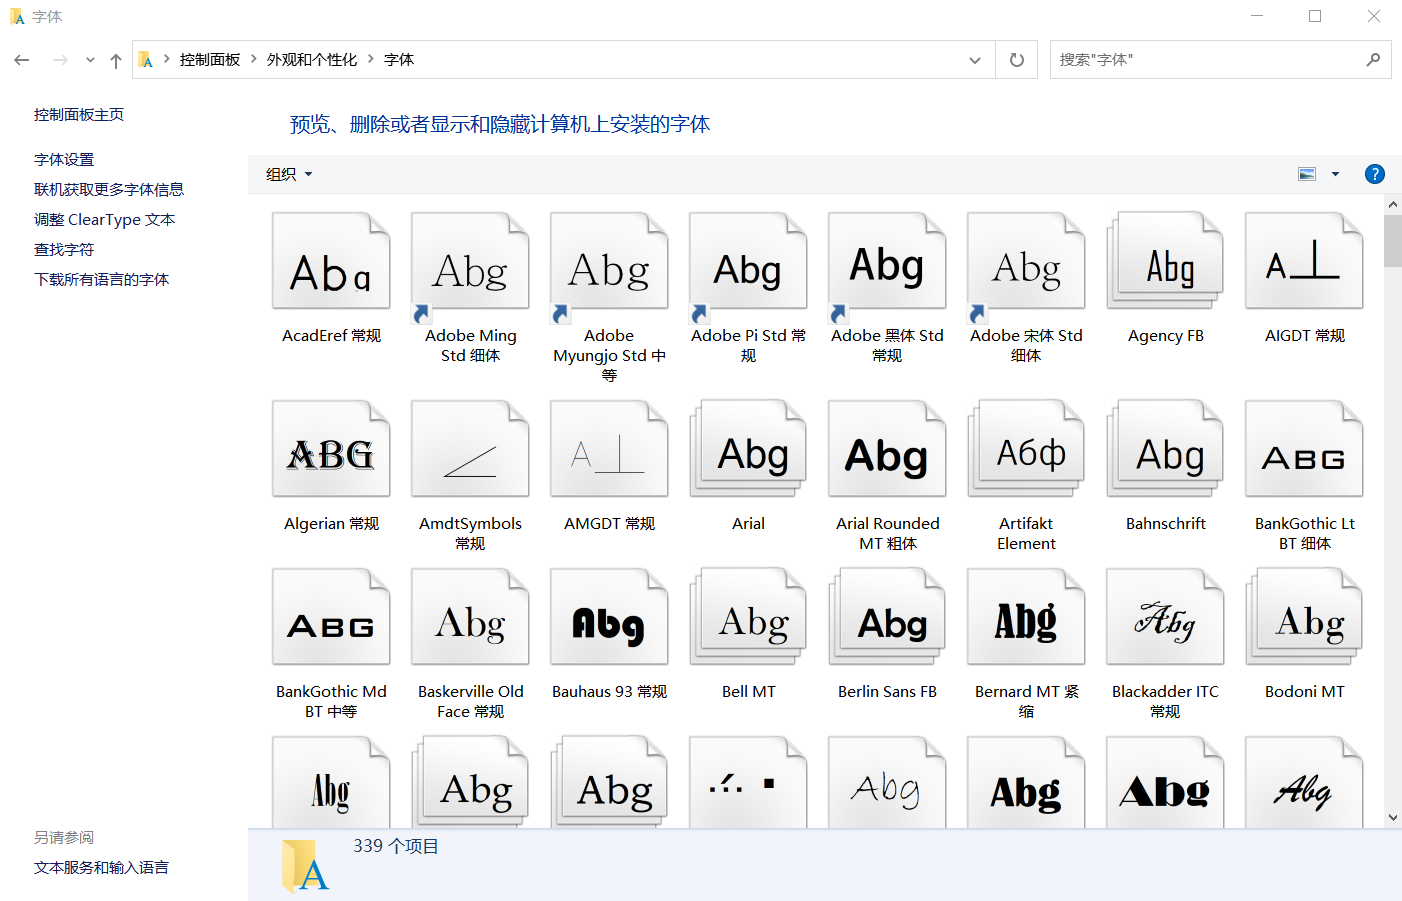
Task: Go back with the back arrow
Action: (22, 60)
